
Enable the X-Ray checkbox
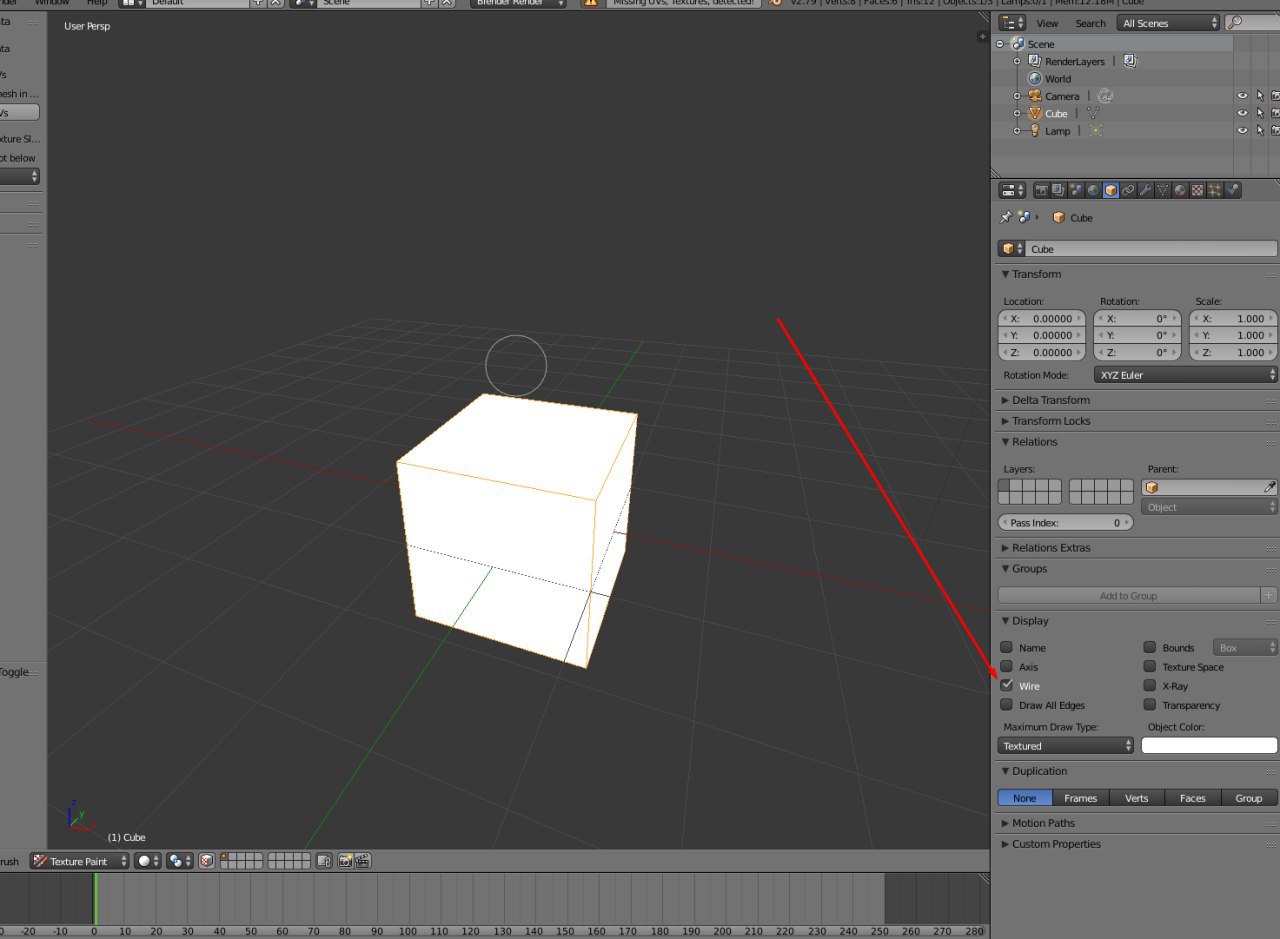[1150, 685]
